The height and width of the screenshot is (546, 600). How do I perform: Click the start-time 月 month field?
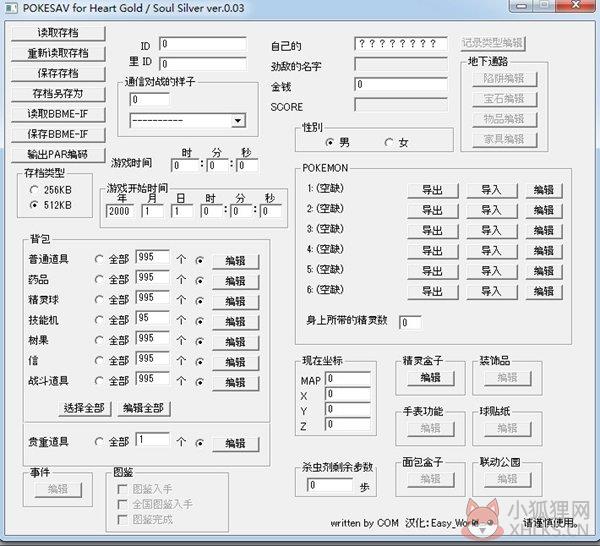click(x=153, y=211)
